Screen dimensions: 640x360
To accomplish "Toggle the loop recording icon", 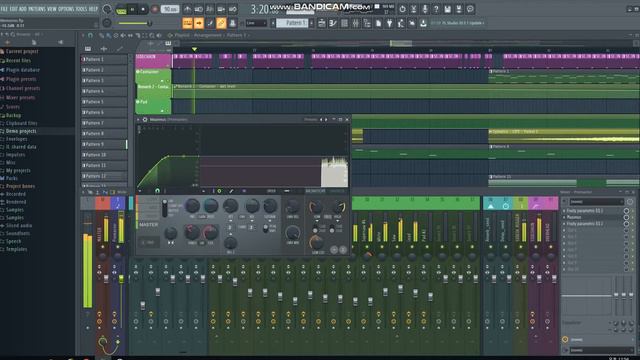I will click(233, 9).
